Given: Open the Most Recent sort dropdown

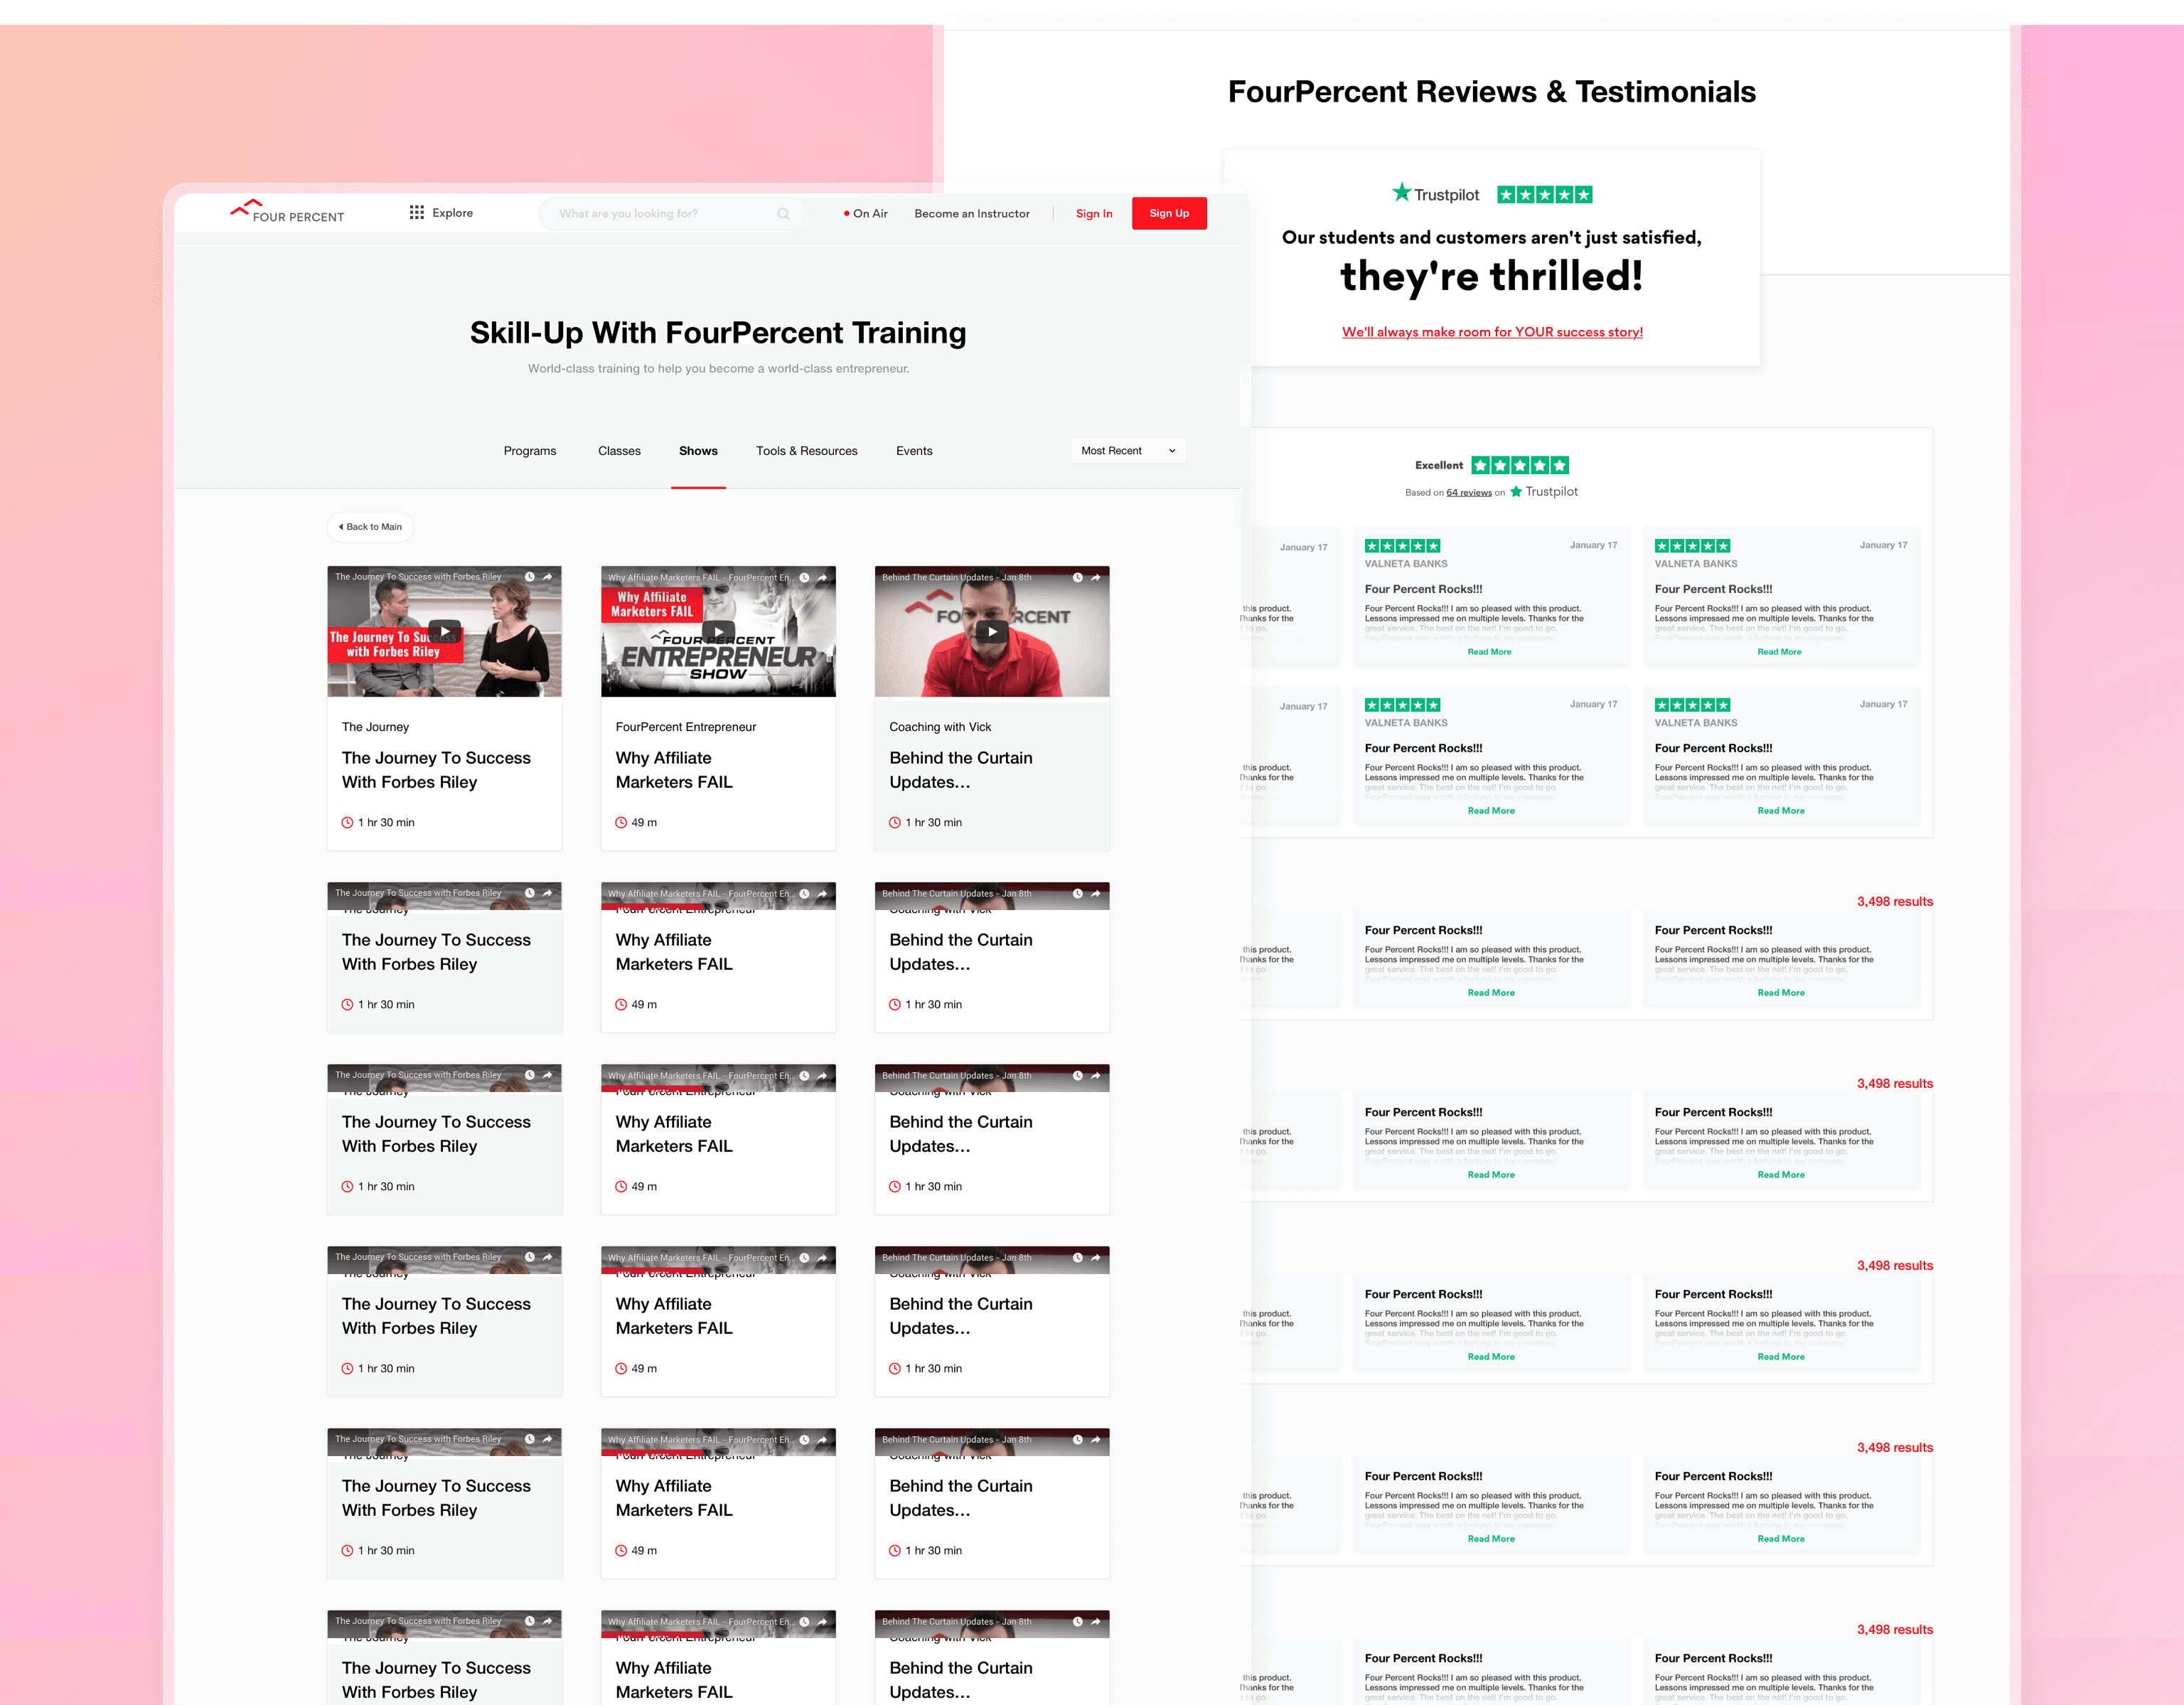Looking at the screenshot, I should coord(1128,451).
